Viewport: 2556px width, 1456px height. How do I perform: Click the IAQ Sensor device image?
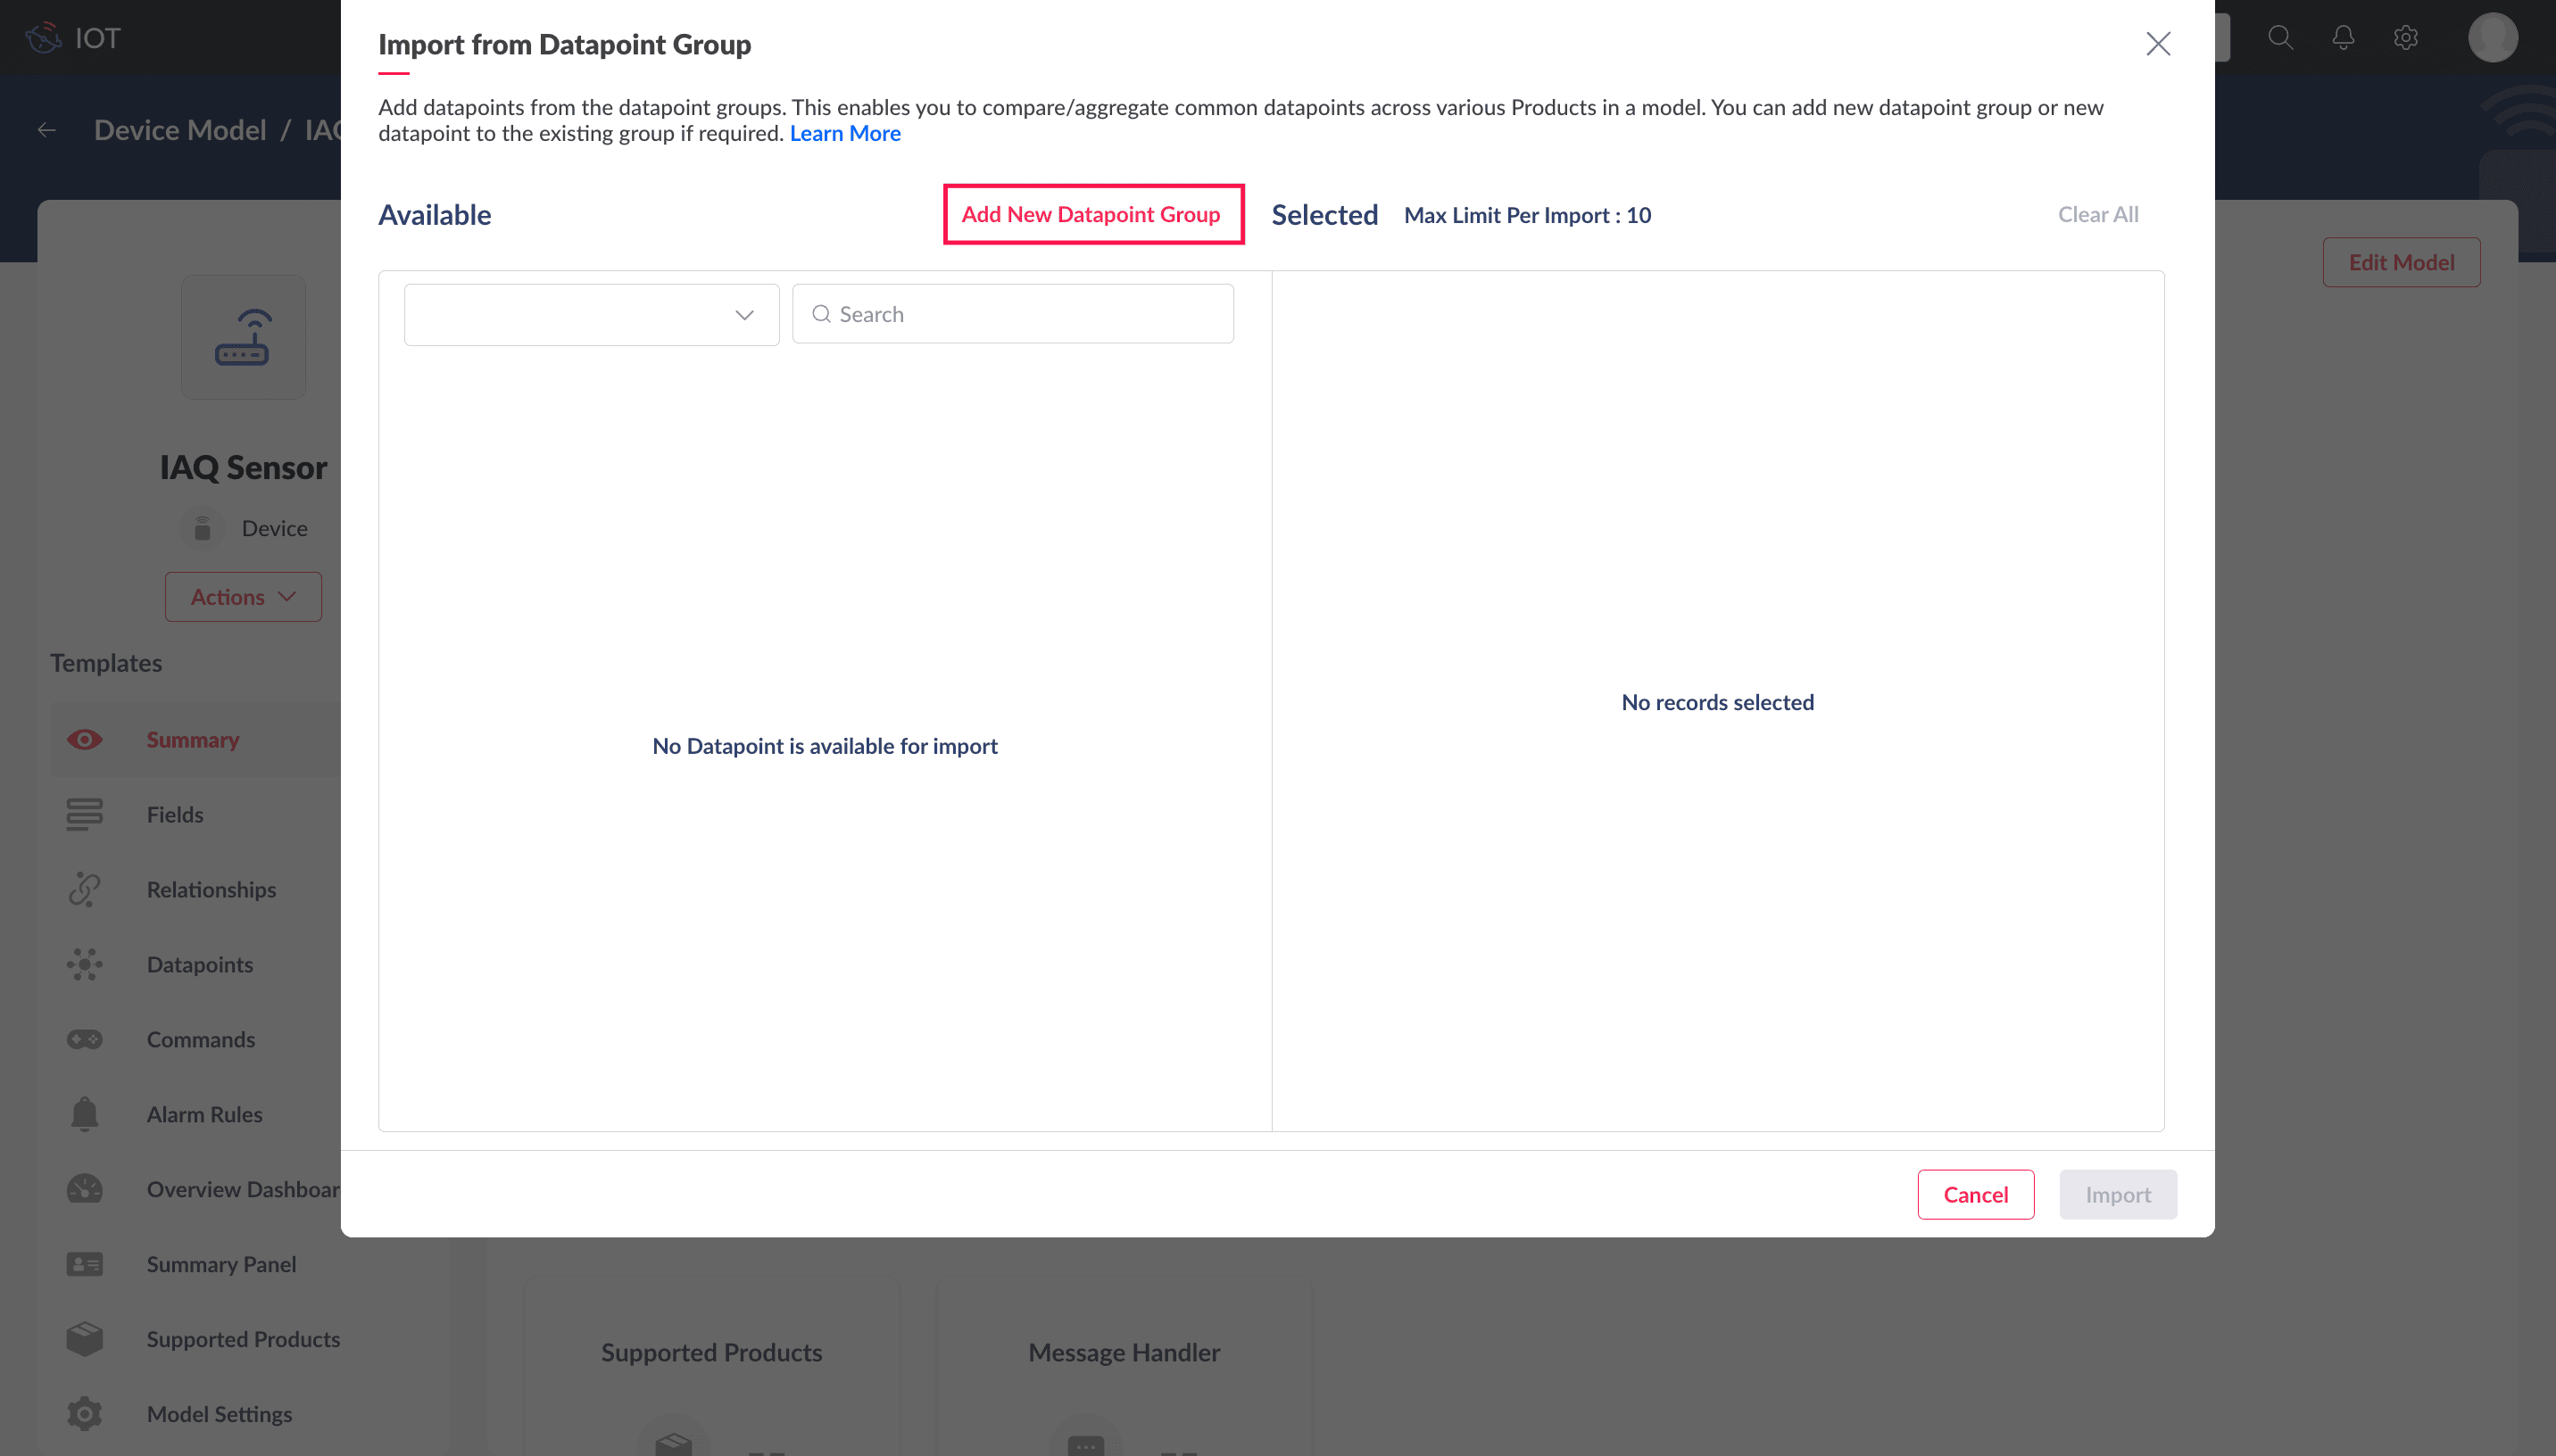point(243,337)
